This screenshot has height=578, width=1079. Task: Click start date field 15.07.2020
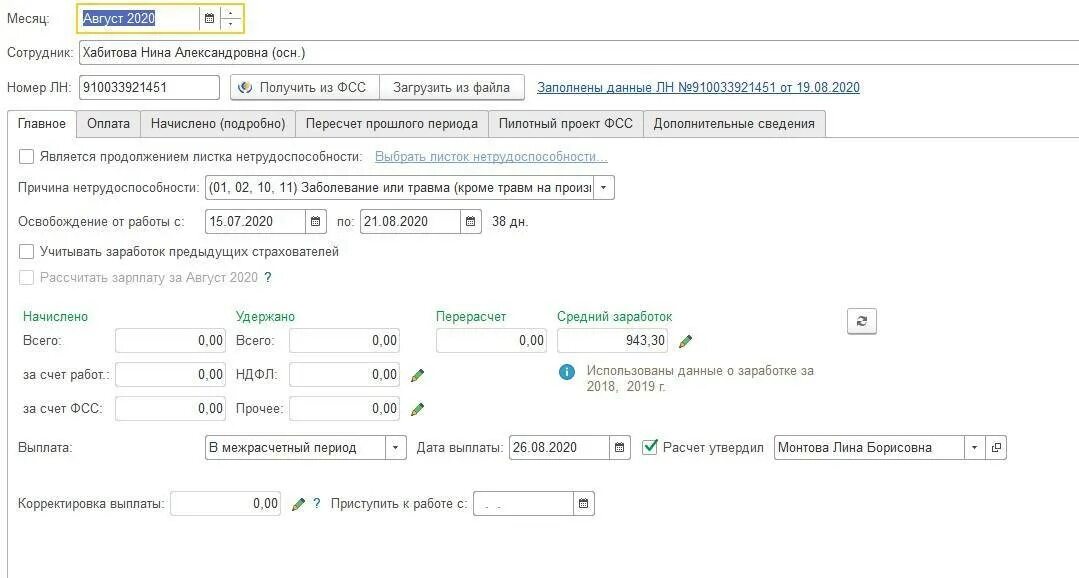pos(255,222)
